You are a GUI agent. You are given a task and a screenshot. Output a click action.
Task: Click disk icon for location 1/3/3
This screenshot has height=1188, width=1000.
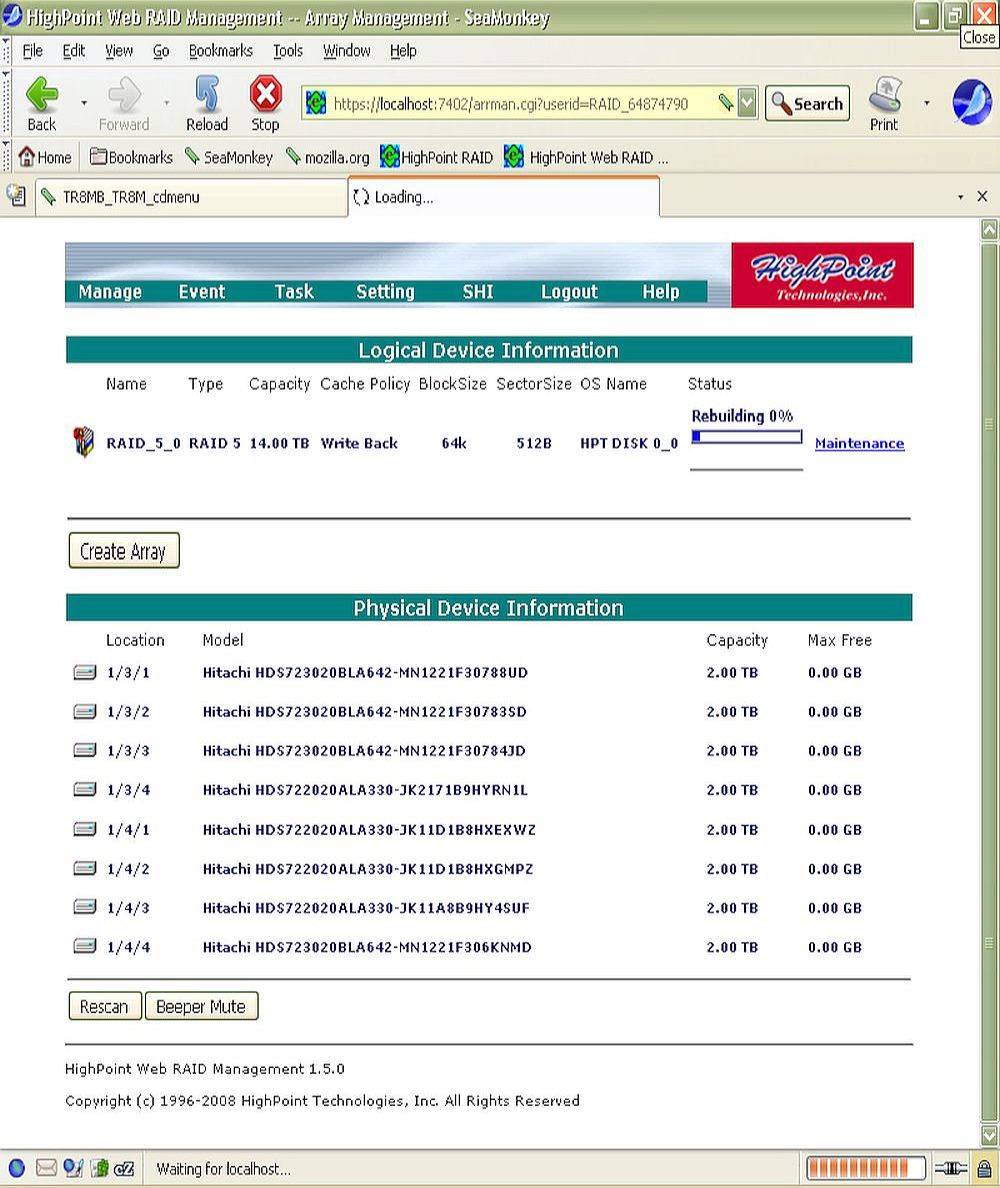click(x=85, y=750)
